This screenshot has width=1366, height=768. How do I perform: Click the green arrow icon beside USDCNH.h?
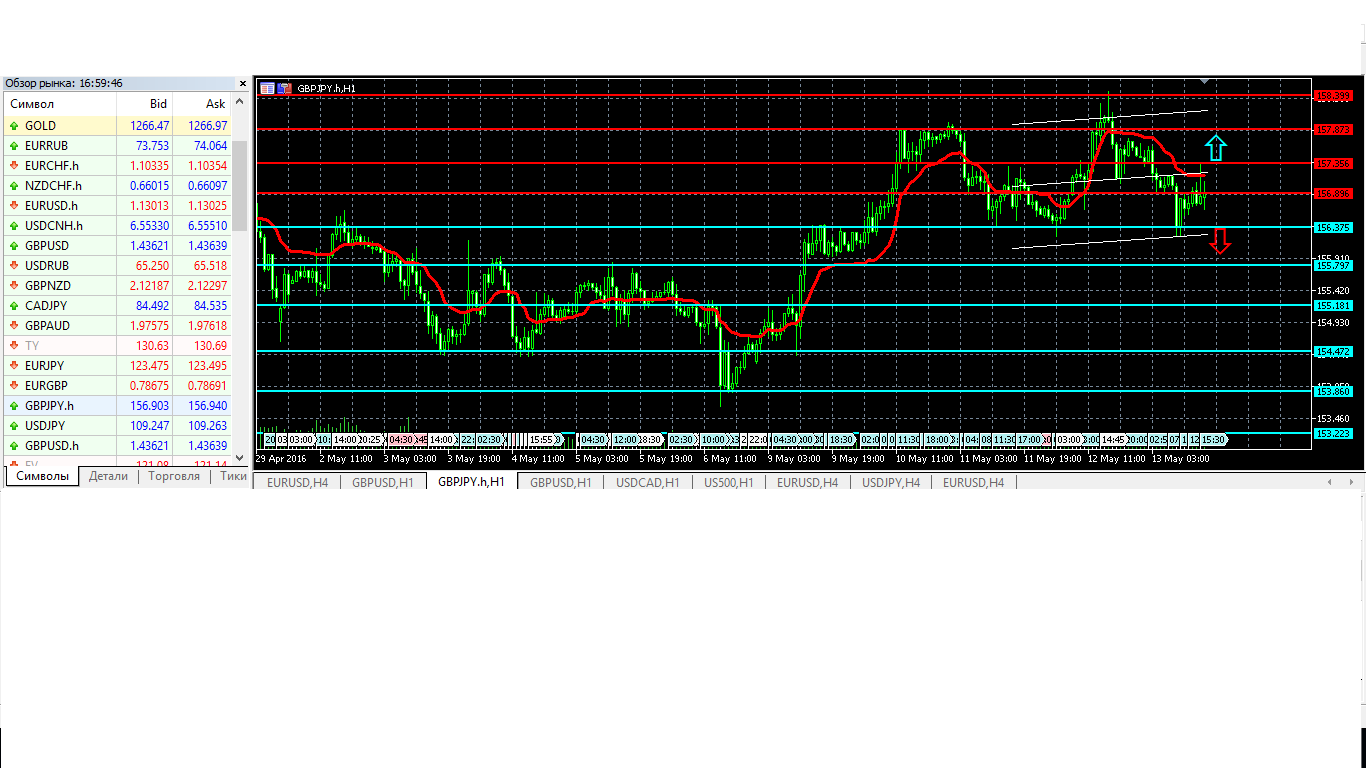(14, 226)
